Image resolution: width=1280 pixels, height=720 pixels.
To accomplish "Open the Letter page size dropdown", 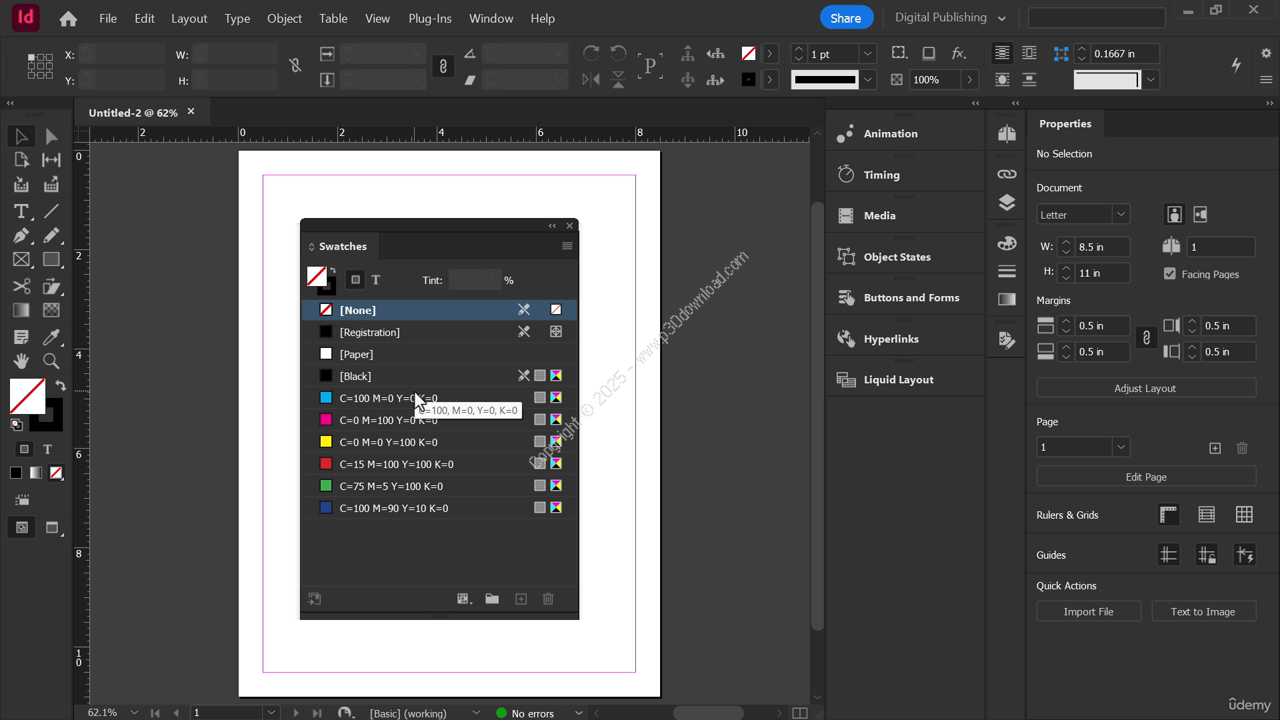I will 1120,214.
